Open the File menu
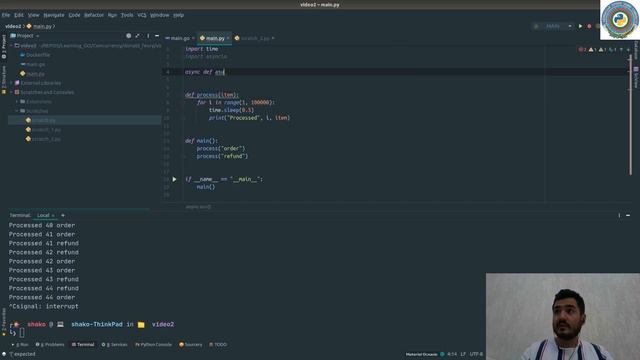Screen dimensions: 640x360 tap(6, 15)
